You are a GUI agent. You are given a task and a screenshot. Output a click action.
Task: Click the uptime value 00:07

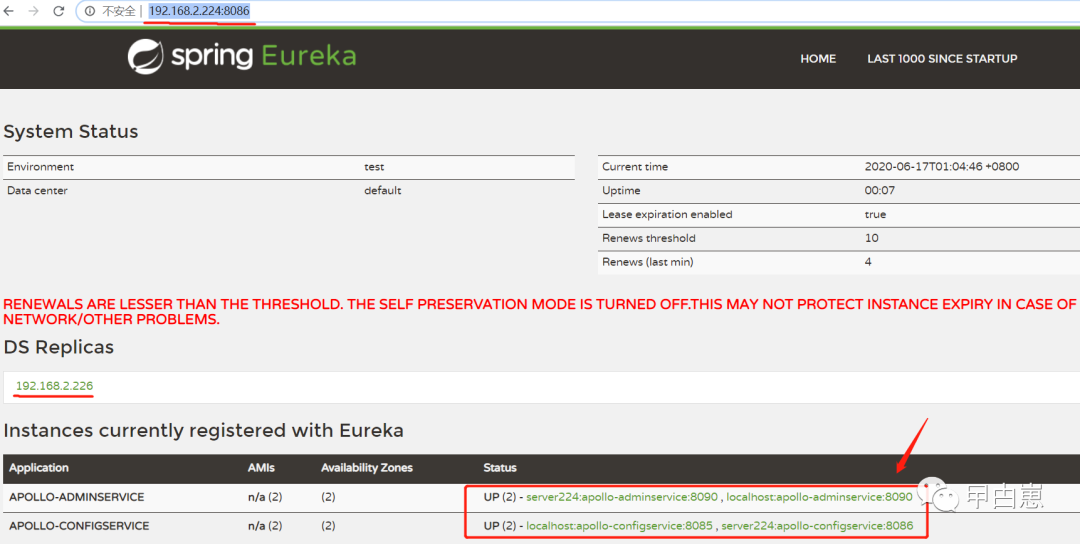(878, 191)
